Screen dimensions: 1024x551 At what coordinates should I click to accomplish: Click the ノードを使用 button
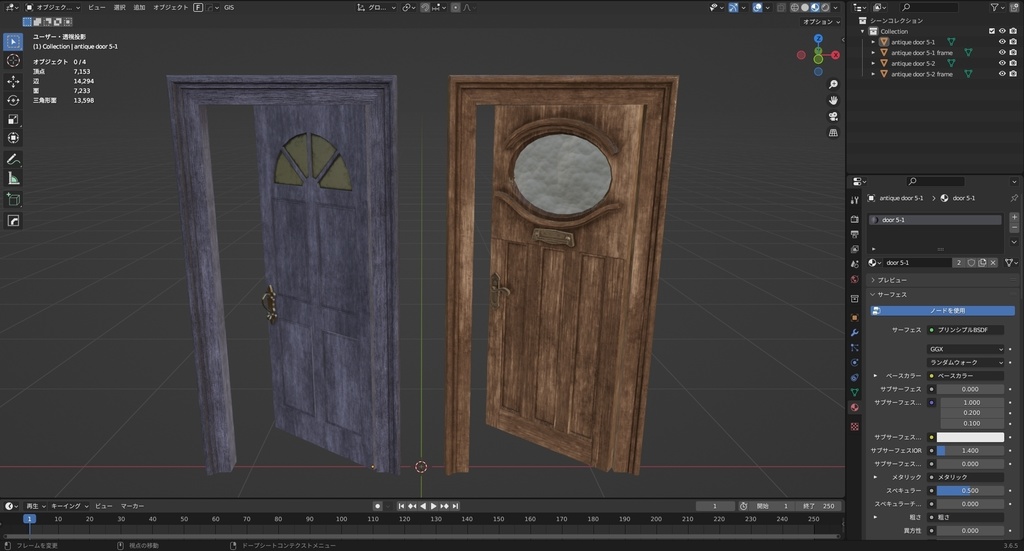(x=946, y=311)
